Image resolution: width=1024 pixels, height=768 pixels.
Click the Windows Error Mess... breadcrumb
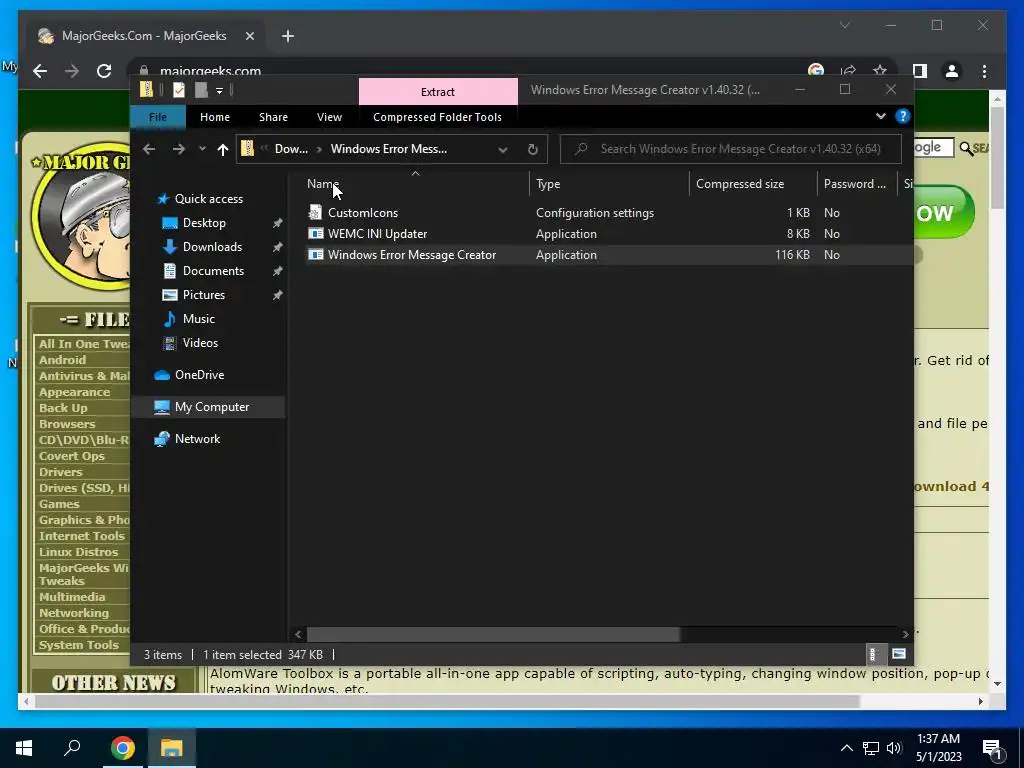point(389,149)
